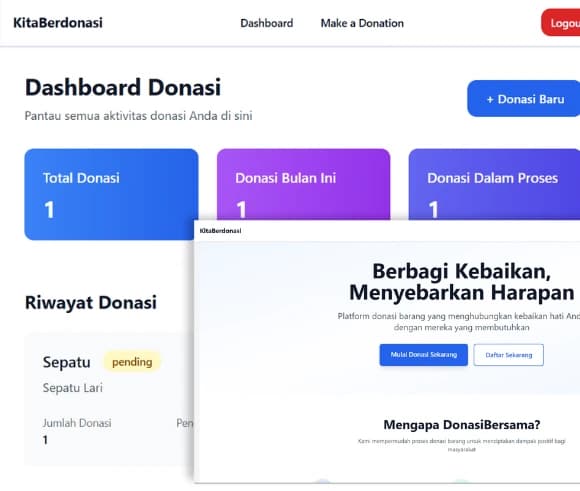Click the red Logout button

coord(561,23)
